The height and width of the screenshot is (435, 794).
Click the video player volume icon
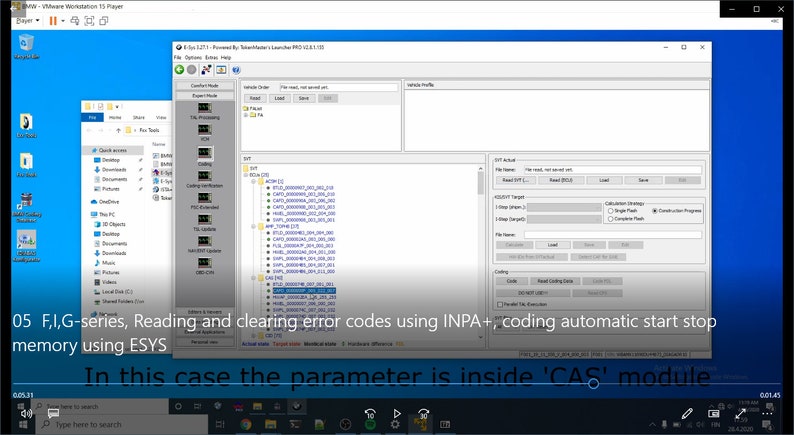tap(26, 413)
